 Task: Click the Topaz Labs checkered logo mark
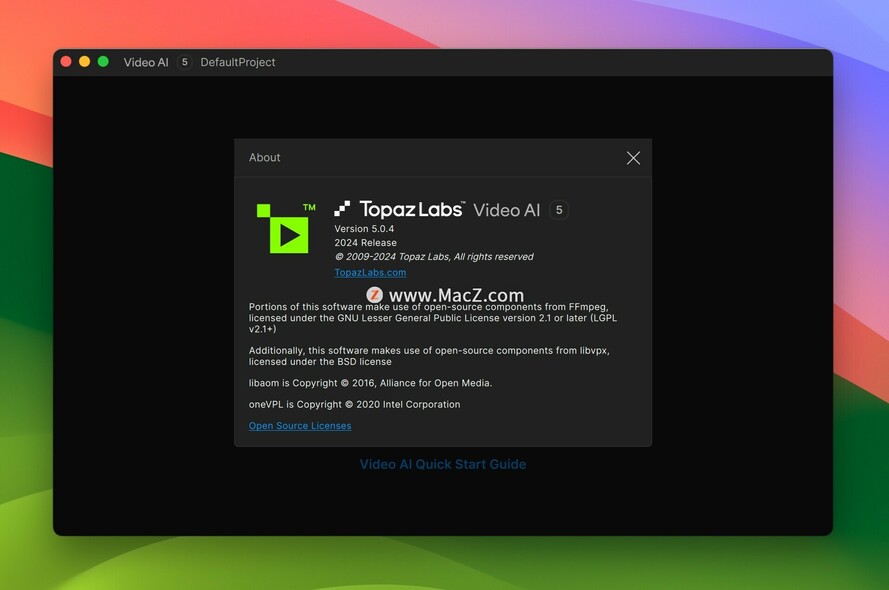tap(342, 209)
